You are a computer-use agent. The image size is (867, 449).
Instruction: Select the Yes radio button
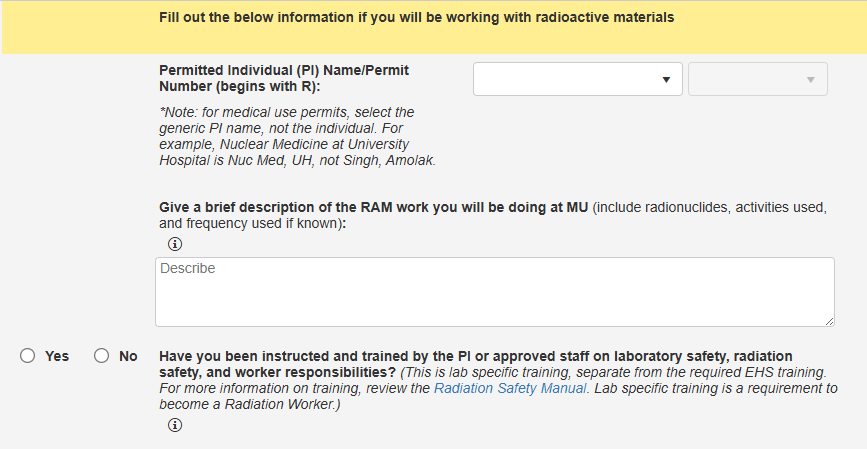tap(27, 356)
